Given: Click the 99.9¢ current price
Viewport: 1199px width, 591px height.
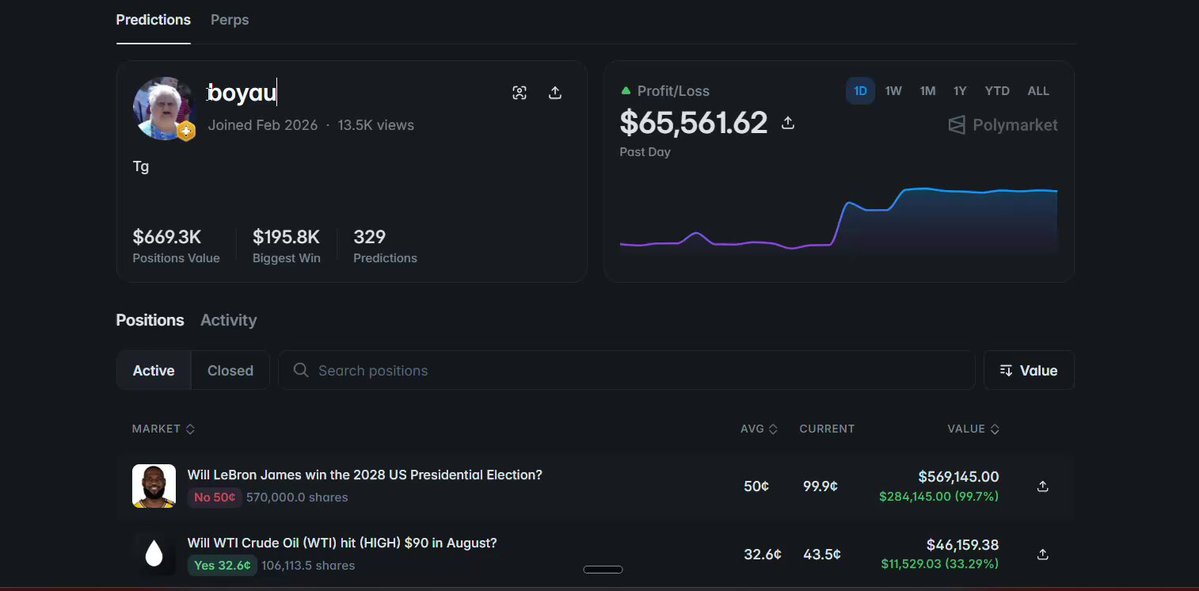Looking at the screenshot, I should [x=820, y=486].
